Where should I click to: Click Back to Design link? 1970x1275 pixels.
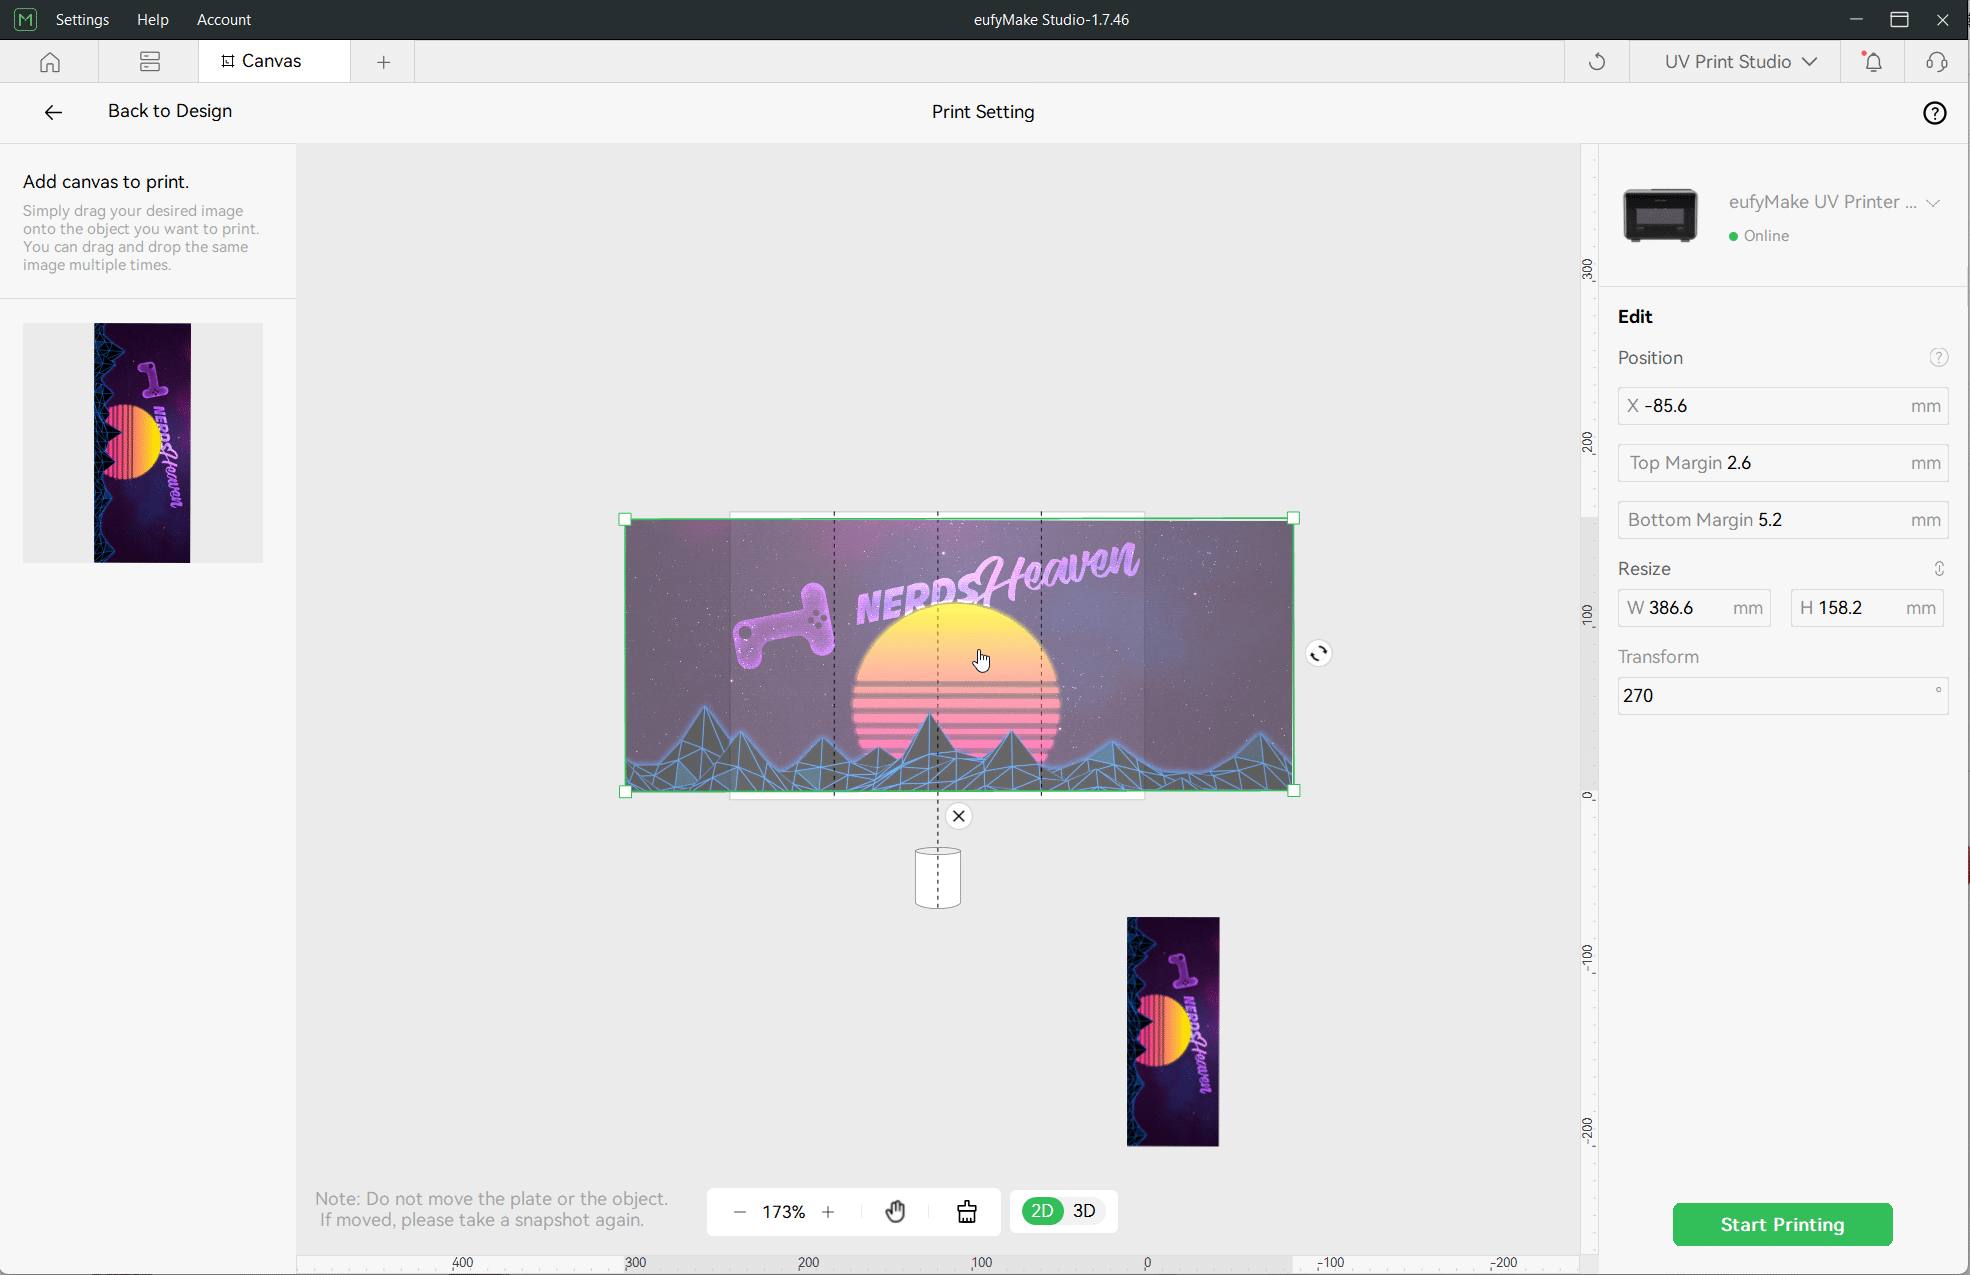click(x=170, y=111)
